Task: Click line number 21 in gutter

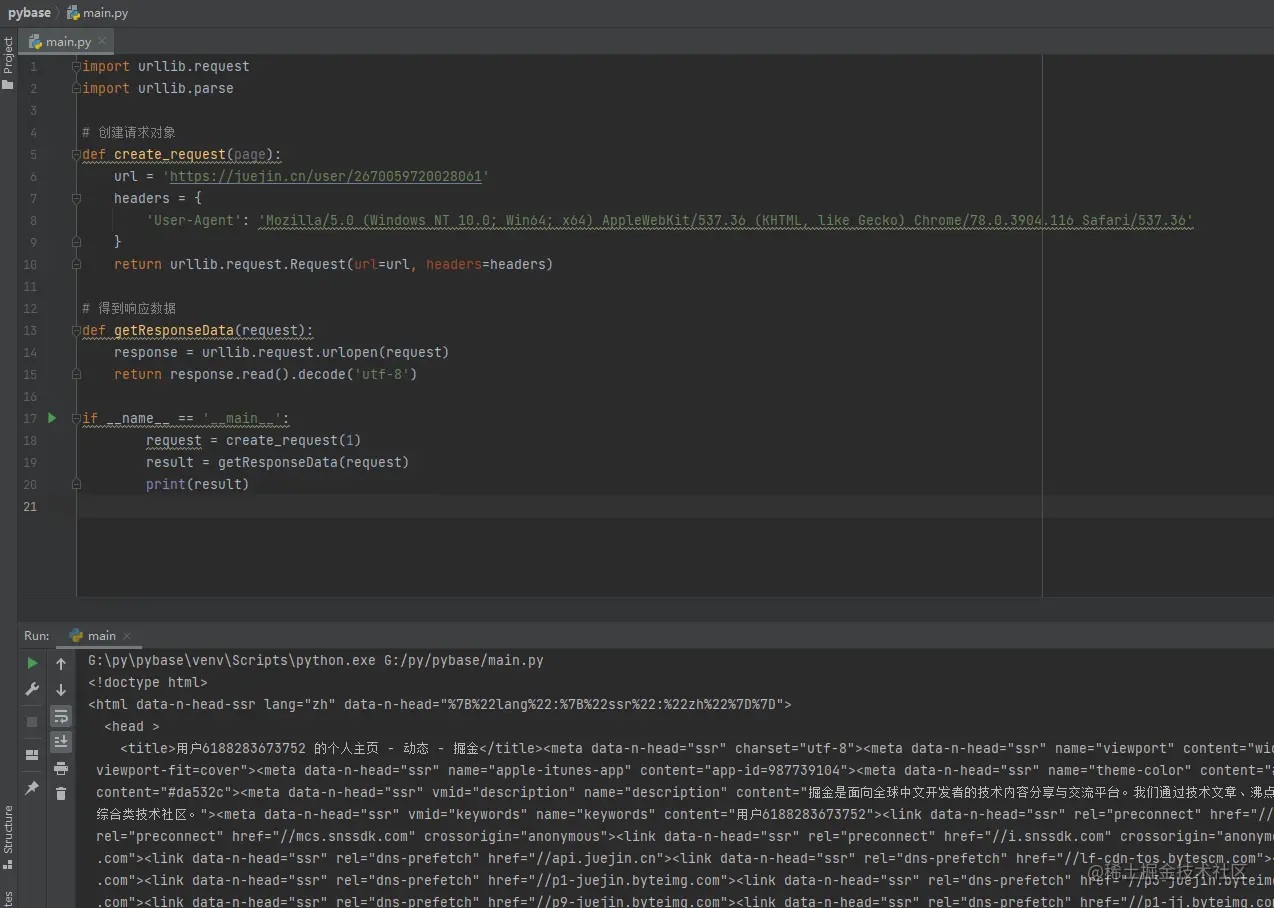Action: coord(30,506)
